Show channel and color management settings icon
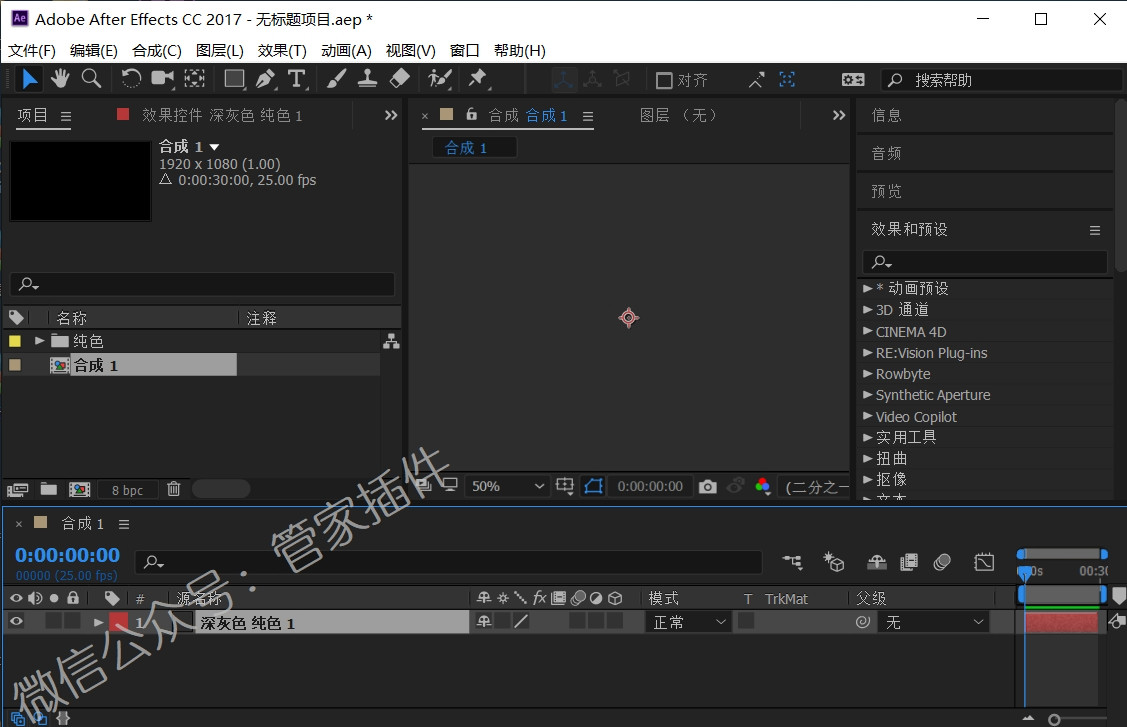The height and width of the screenshot is (727, 1127). click(763, 487)
